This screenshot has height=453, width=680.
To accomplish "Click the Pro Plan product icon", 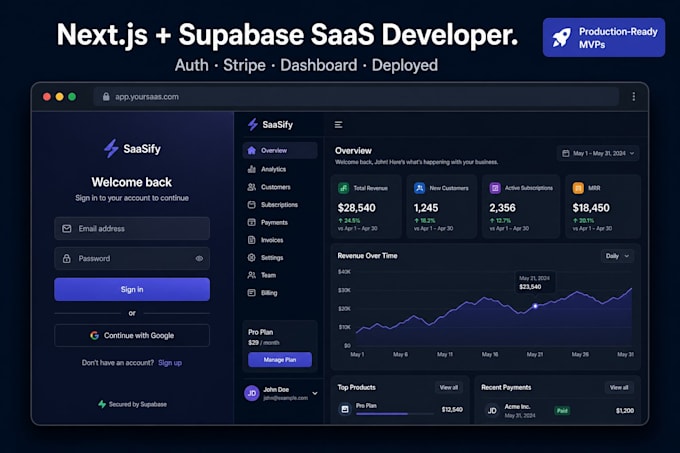I will [x=345, y=409].
